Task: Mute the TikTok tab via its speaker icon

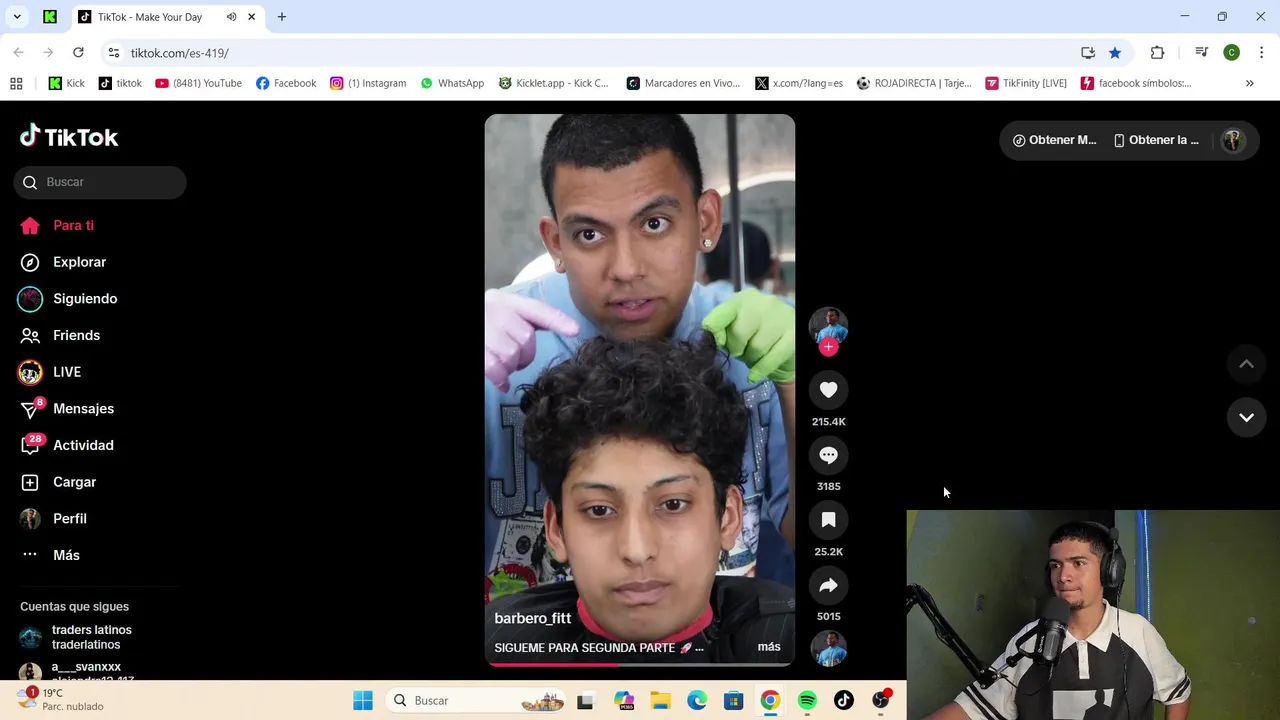Action: (231, 17)
